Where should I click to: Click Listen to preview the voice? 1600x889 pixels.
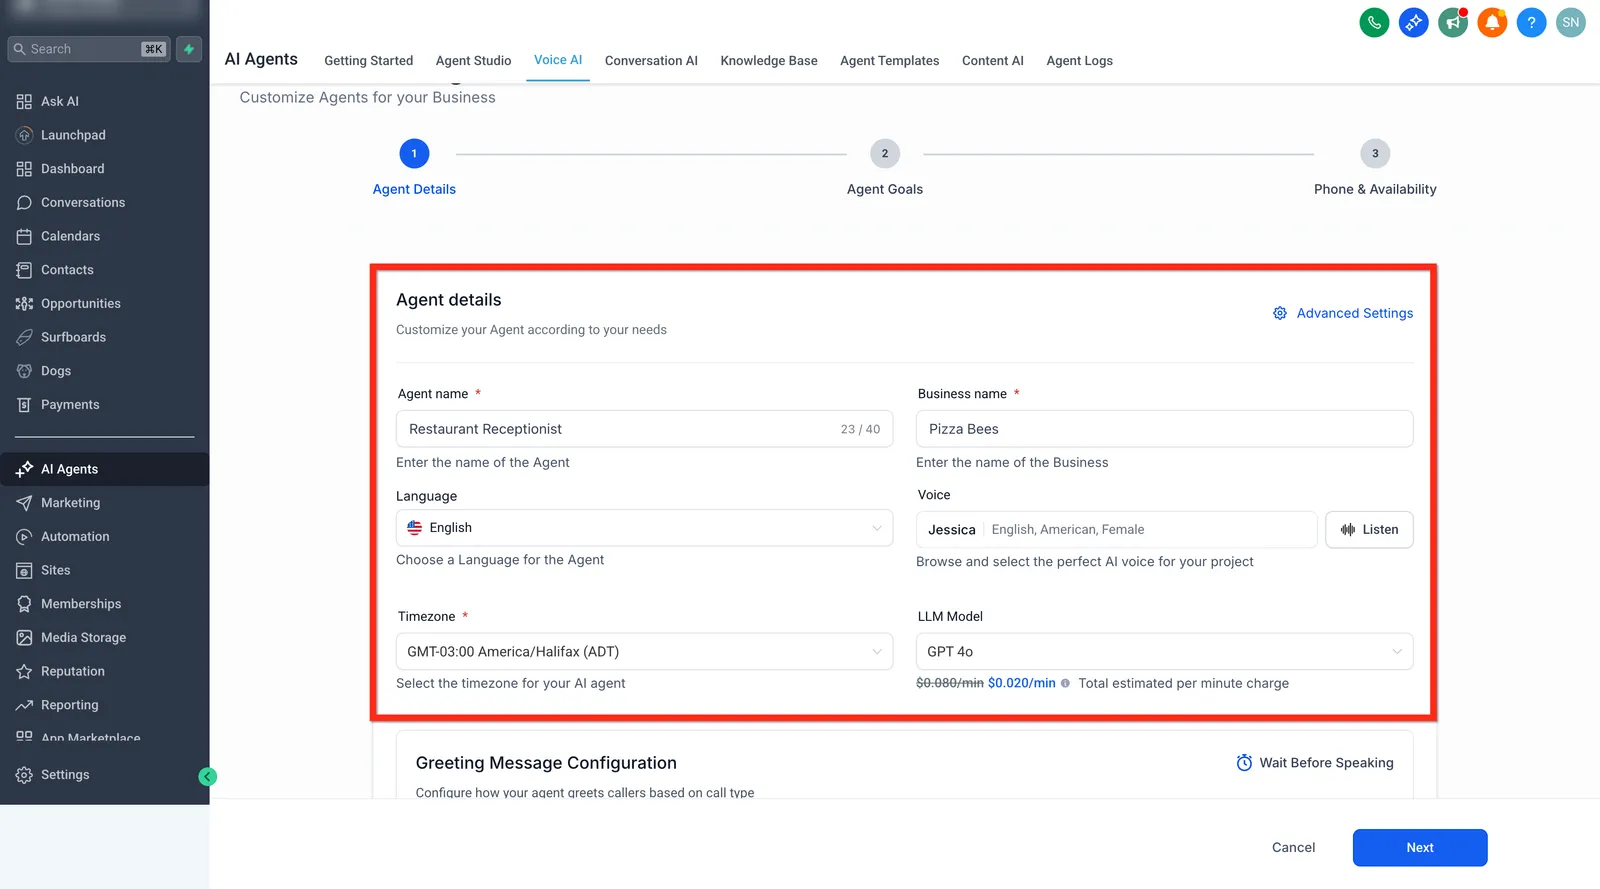pyautogui.click(x=1369, y=529)
